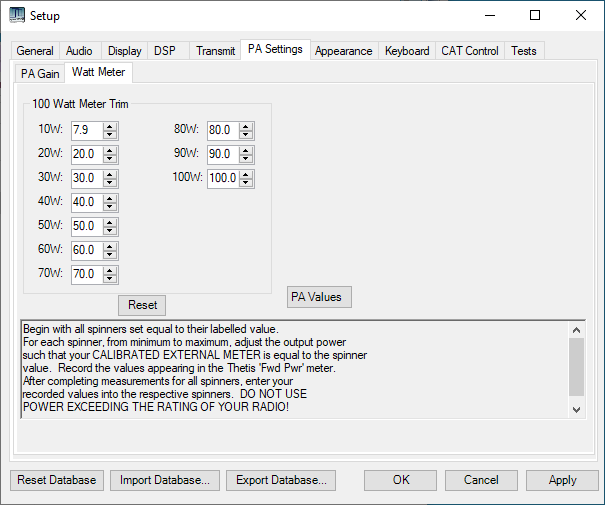
Task: Decrease the 80W trim value
Action: pos(246,135)
